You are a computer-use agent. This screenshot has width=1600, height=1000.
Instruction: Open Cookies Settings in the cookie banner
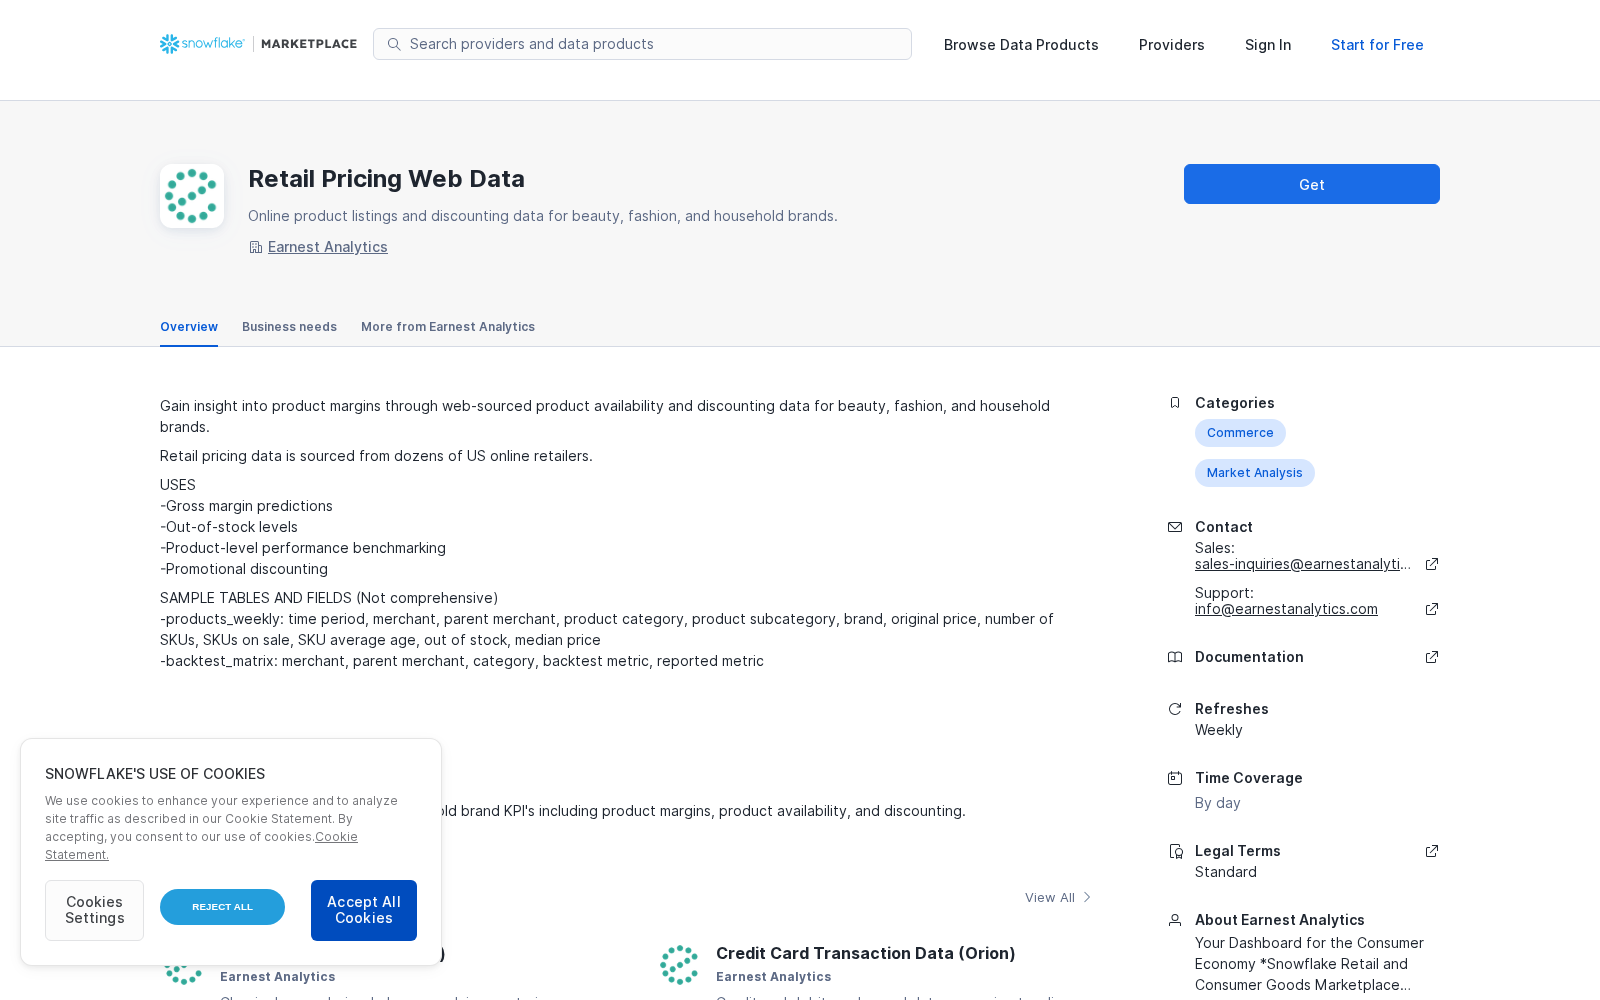click(94, 910)
